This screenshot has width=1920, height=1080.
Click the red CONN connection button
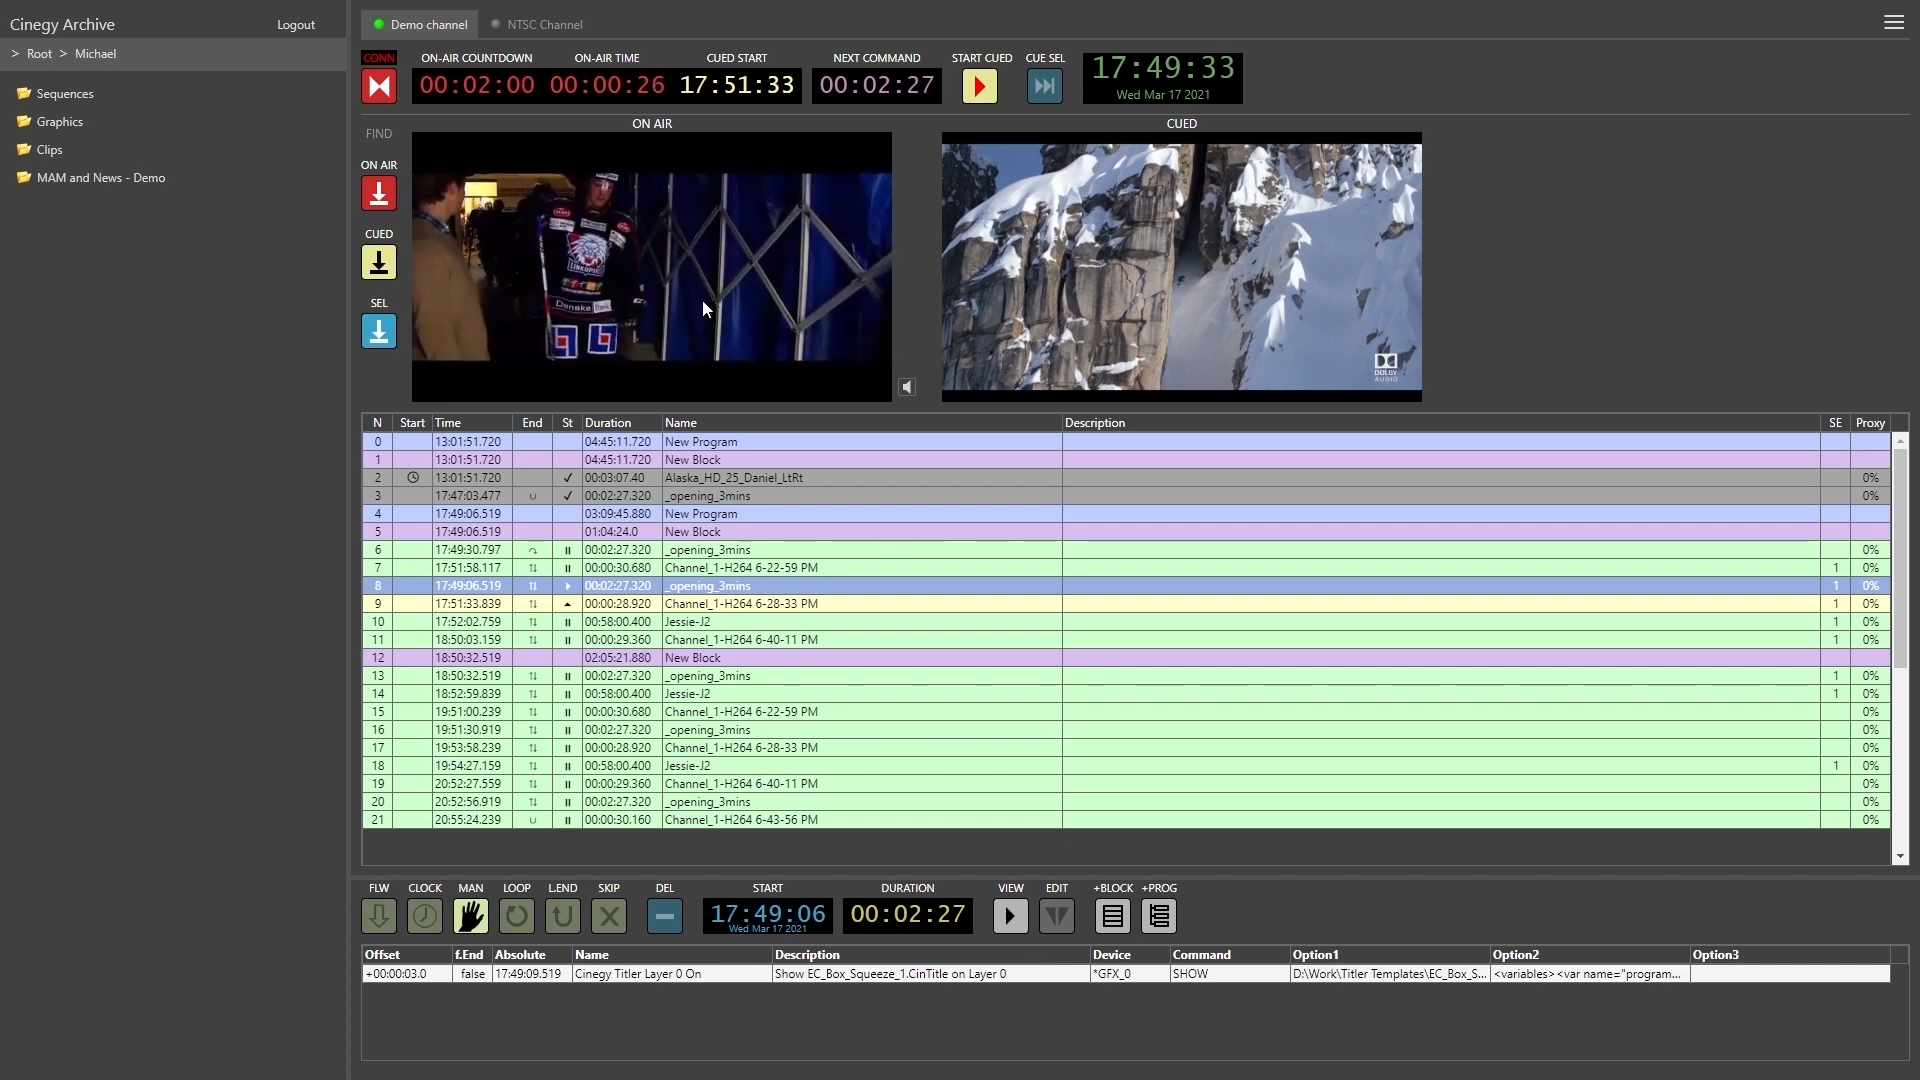[x=379, y=86]
